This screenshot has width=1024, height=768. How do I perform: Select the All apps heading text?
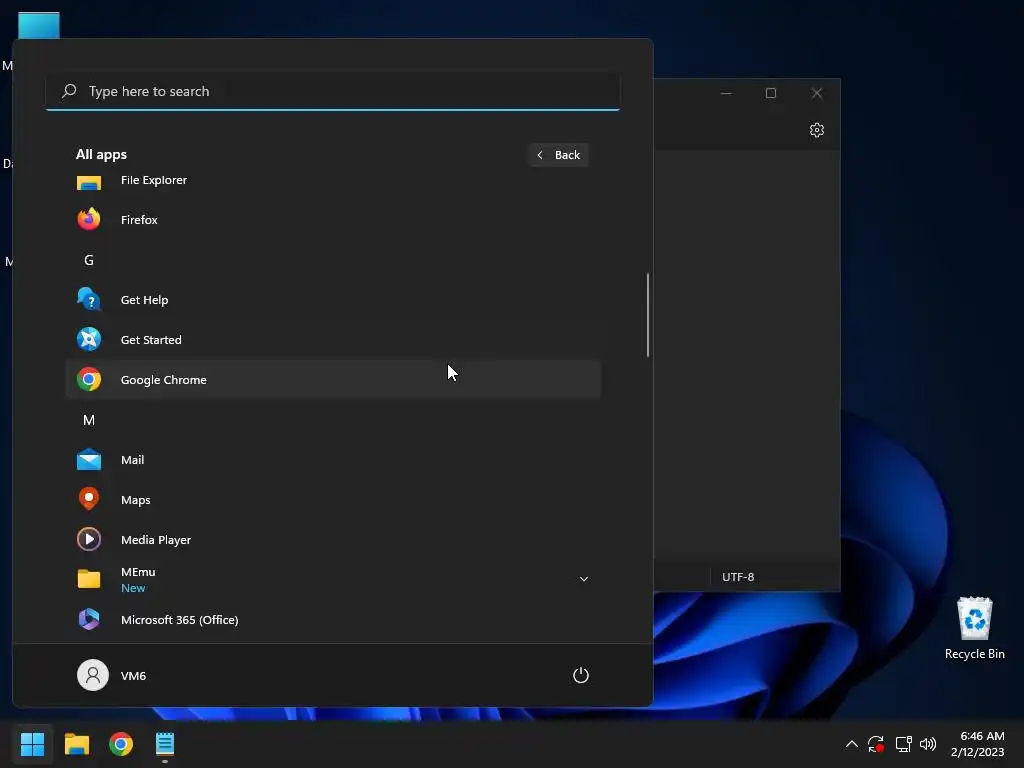point(101,155)
